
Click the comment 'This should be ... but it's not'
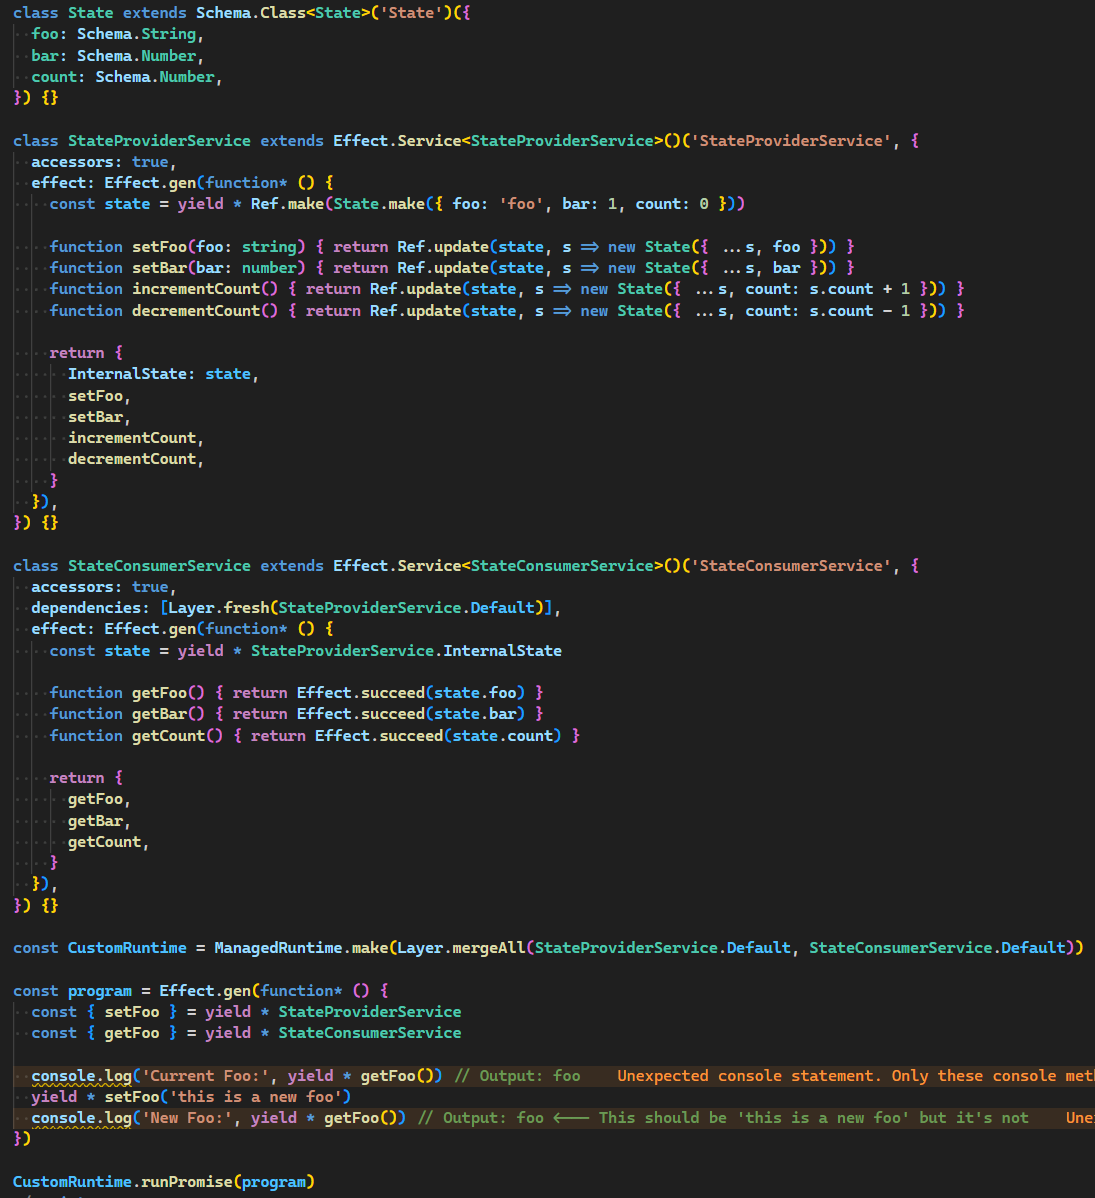[x=813, y=1118]
